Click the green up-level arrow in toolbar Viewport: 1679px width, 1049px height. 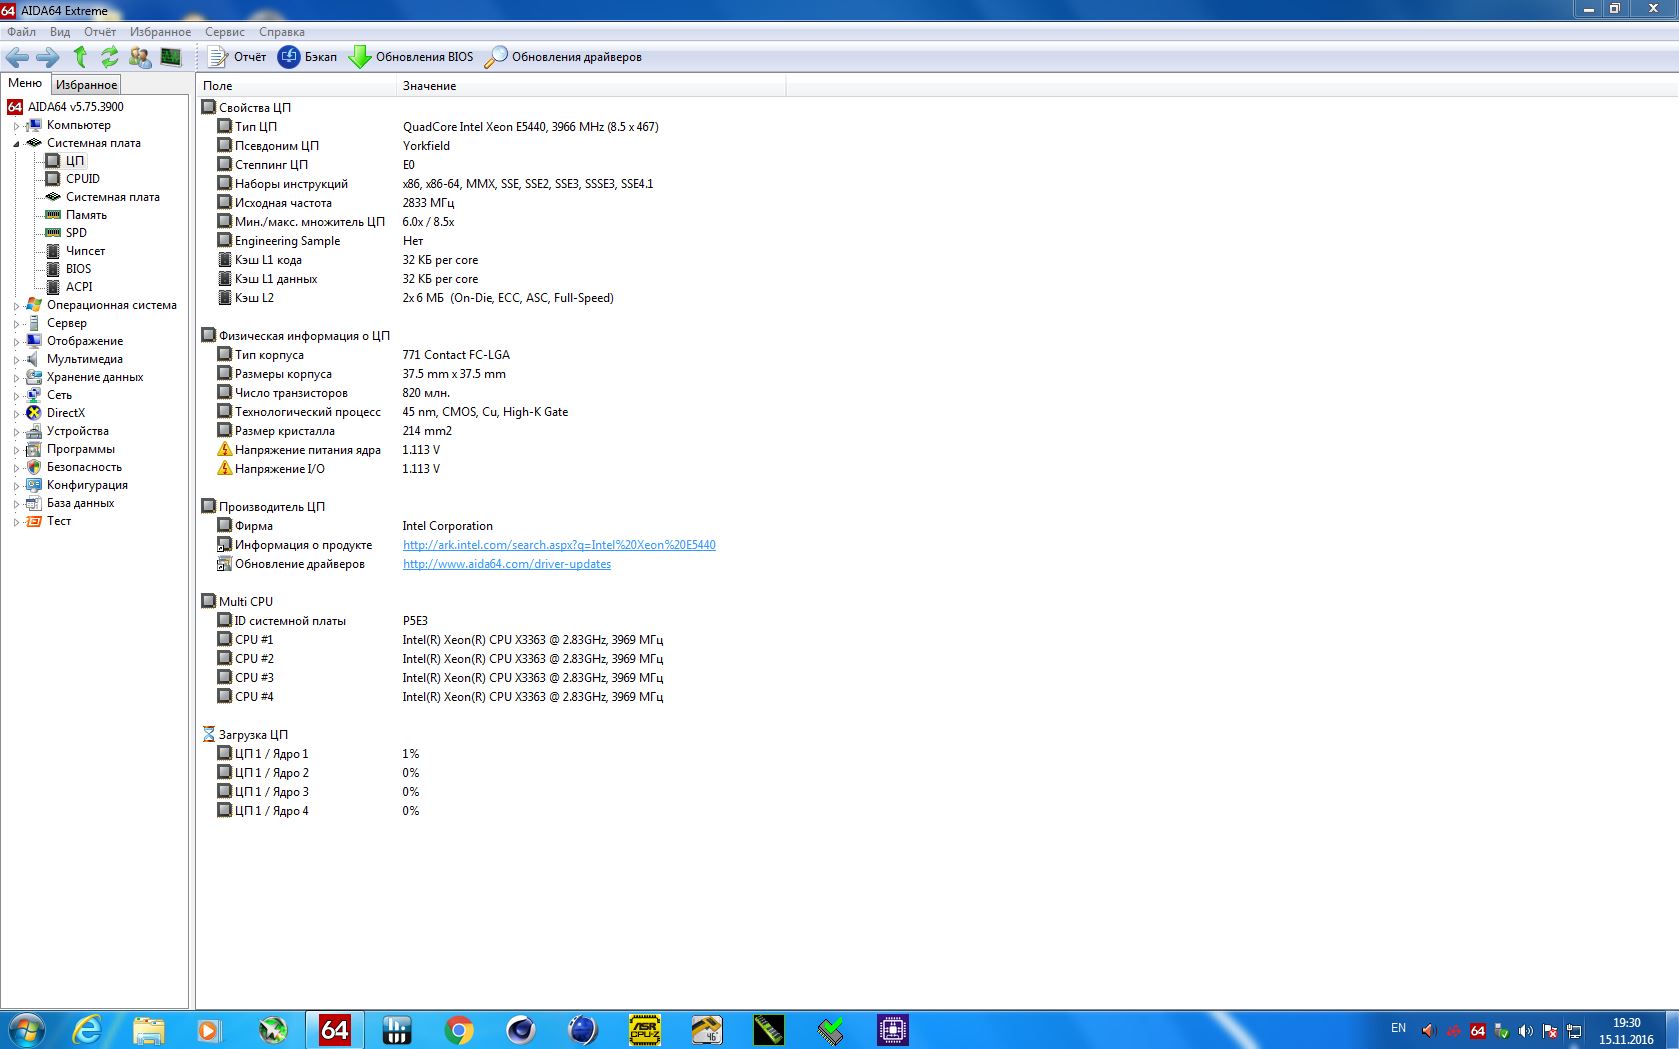coord(80,57)
